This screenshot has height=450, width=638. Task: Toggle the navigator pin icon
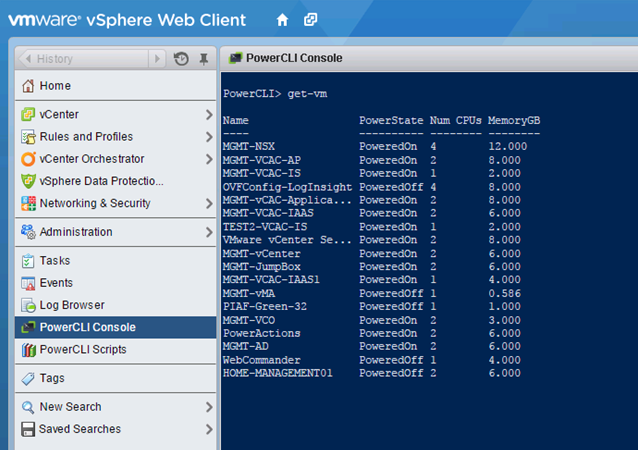203,59
